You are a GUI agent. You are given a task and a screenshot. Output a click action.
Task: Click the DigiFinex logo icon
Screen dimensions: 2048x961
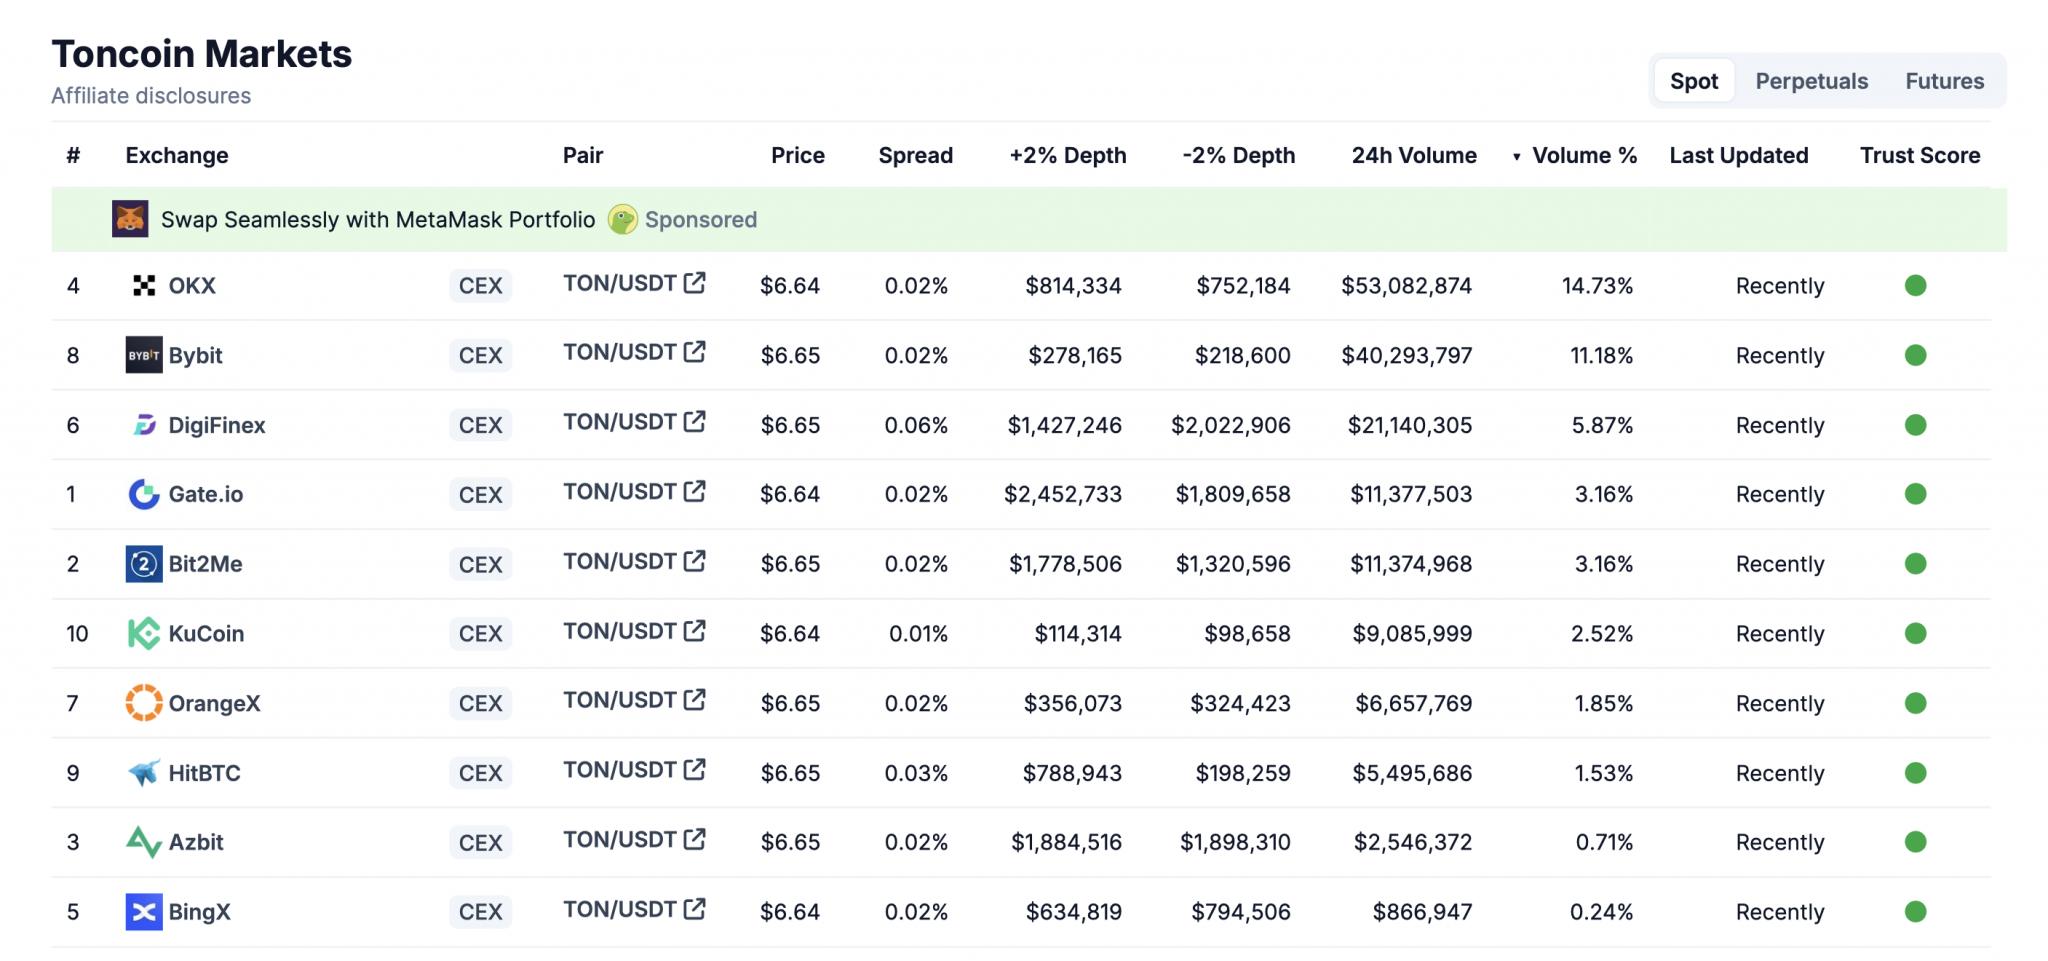(144, 425)
